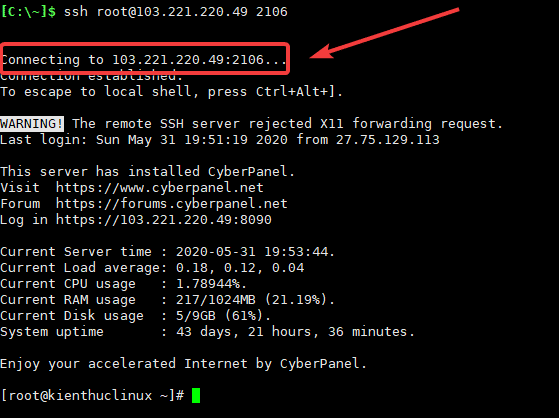Click the highlighted WARNING! label

32,124
